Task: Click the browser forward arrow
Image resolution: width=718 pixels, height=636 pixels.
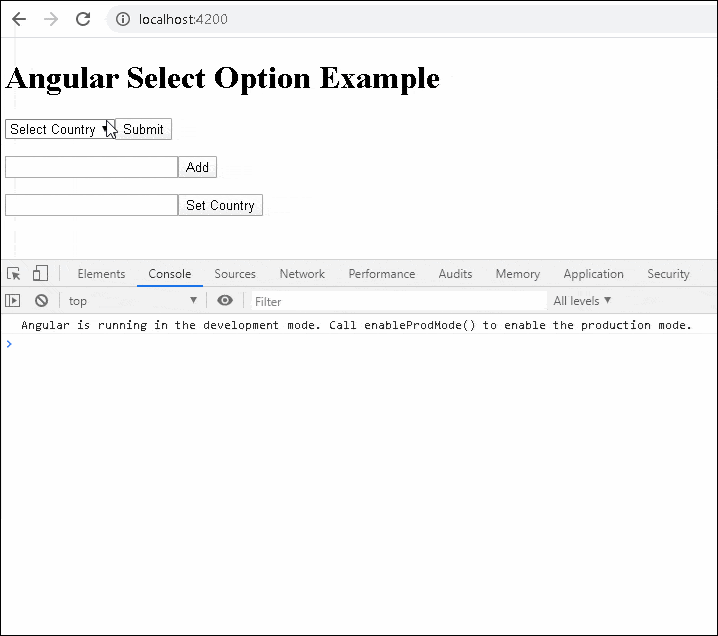Action: click(x=51, y=19)
